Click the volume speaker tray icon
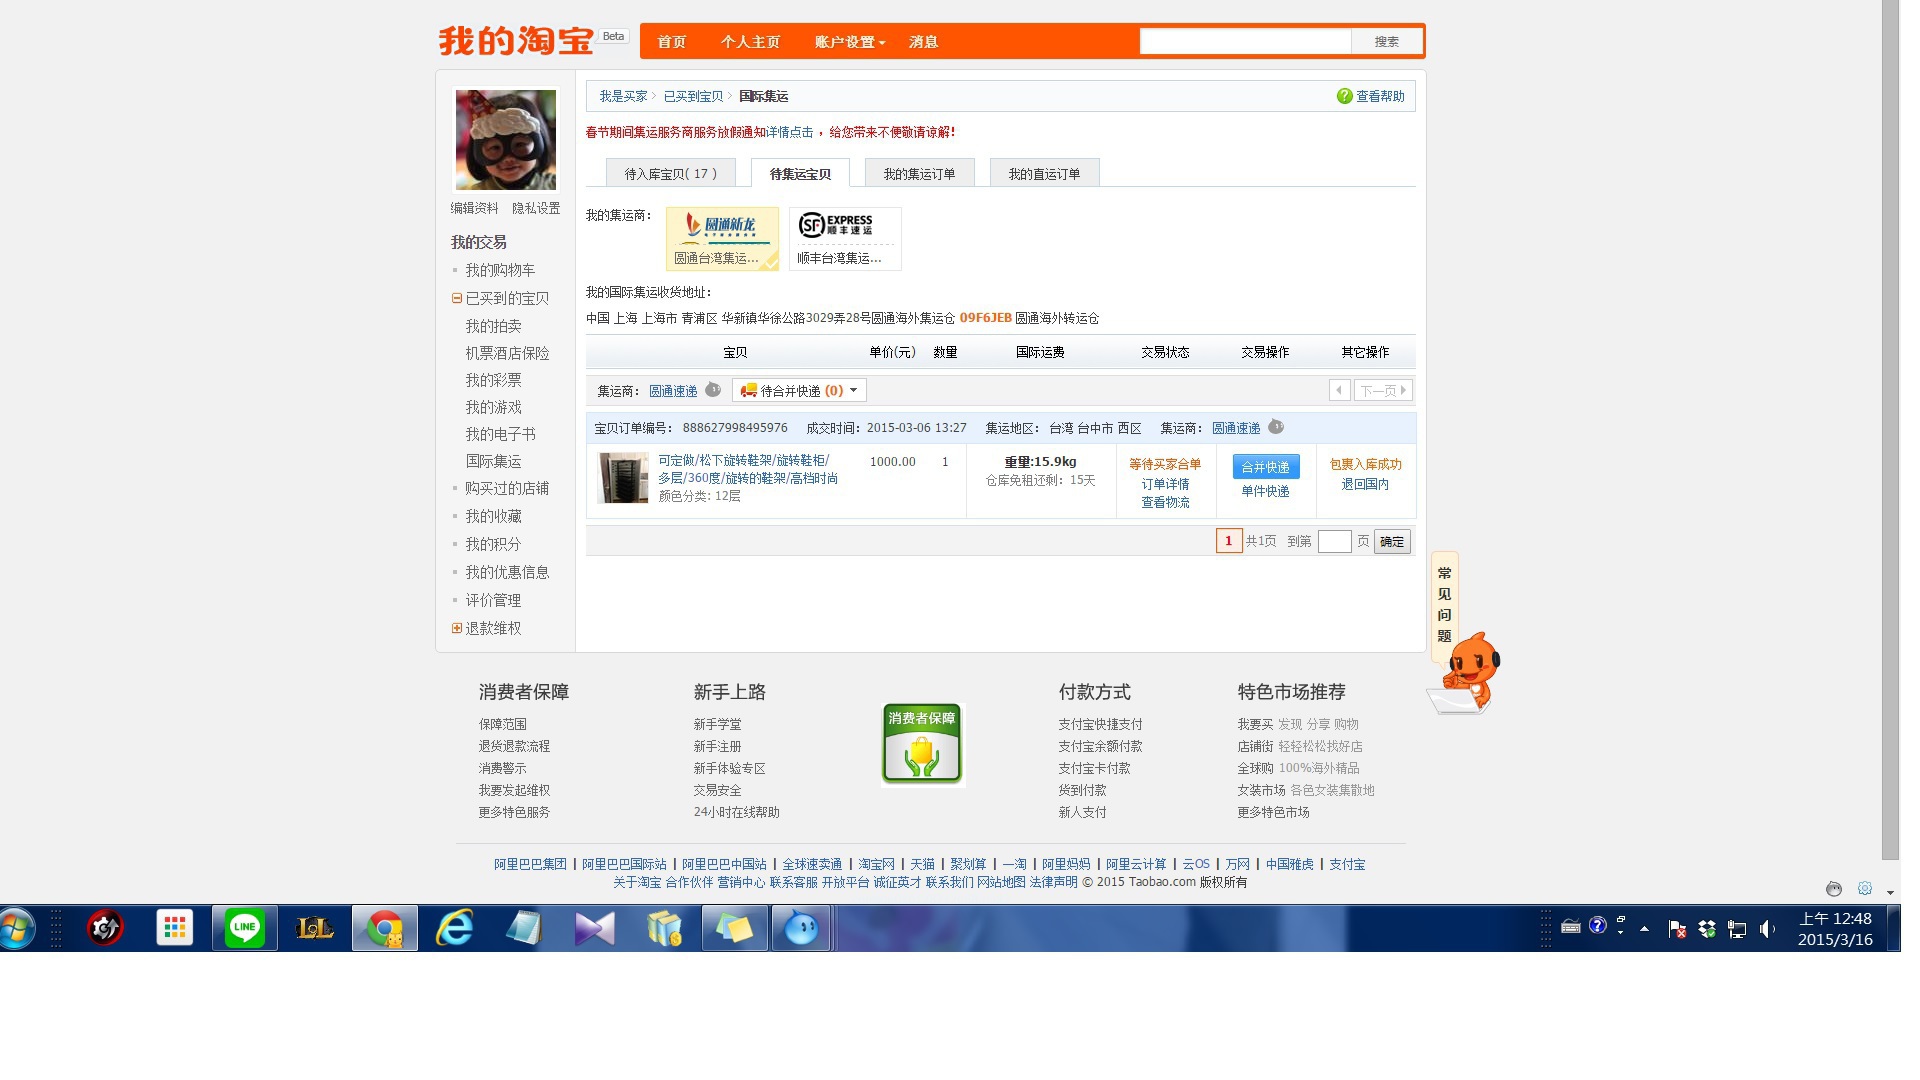Image resolution: width=1920 pixels, height=1080 pixels. point(1767,929)
